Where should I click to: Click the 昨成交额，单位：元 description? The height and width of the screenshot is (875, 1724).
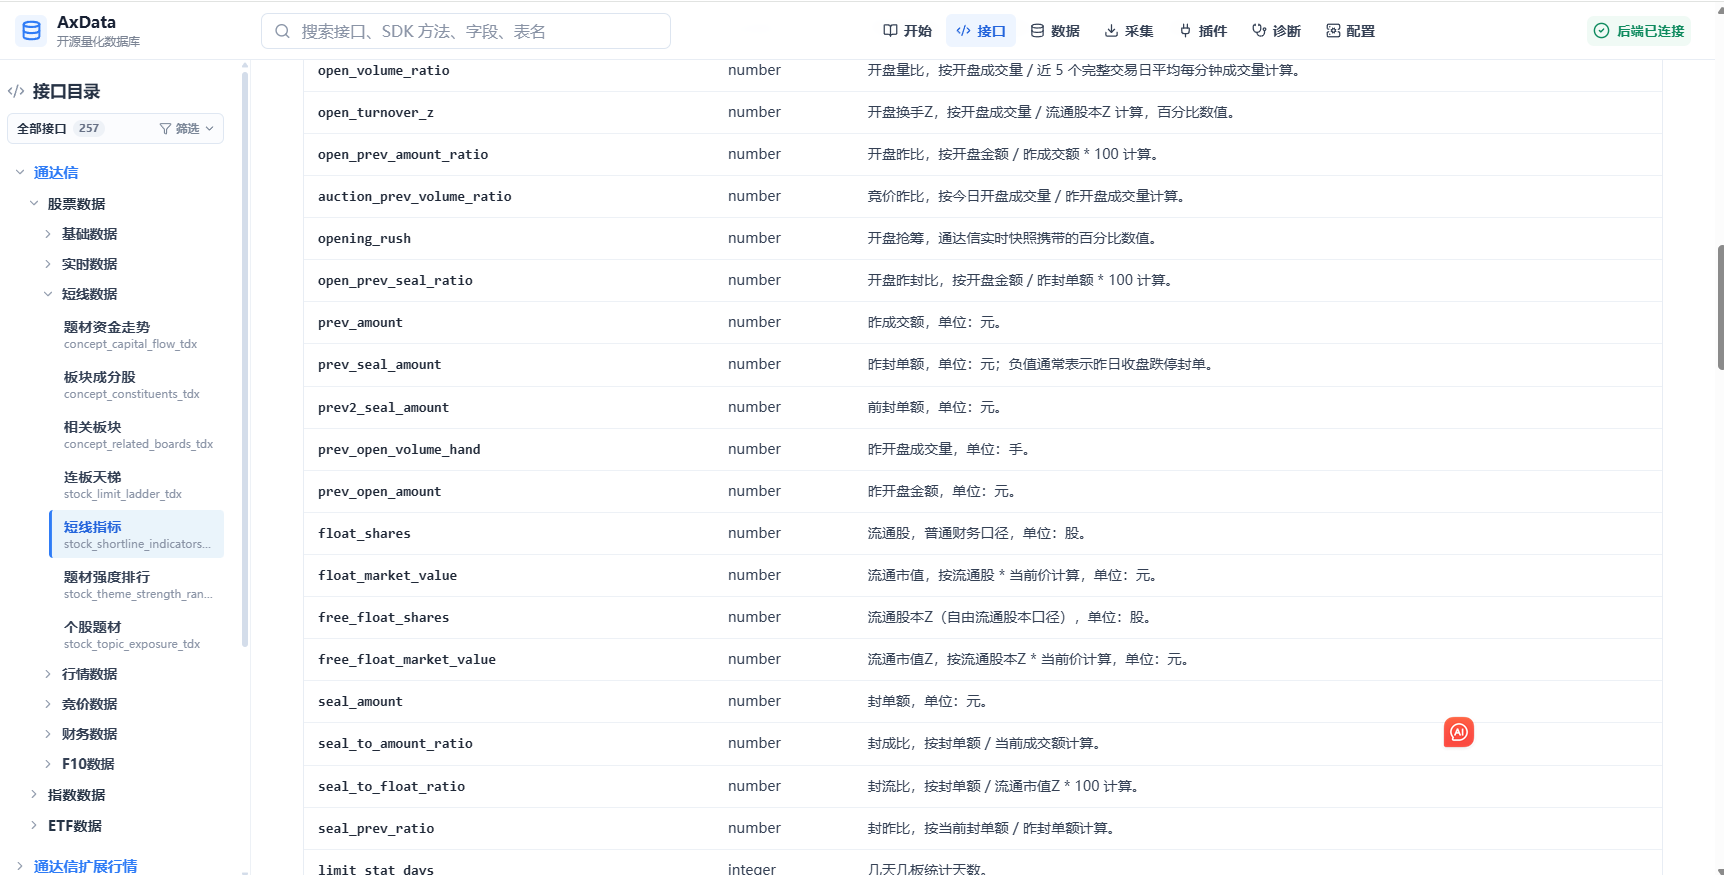934,322
